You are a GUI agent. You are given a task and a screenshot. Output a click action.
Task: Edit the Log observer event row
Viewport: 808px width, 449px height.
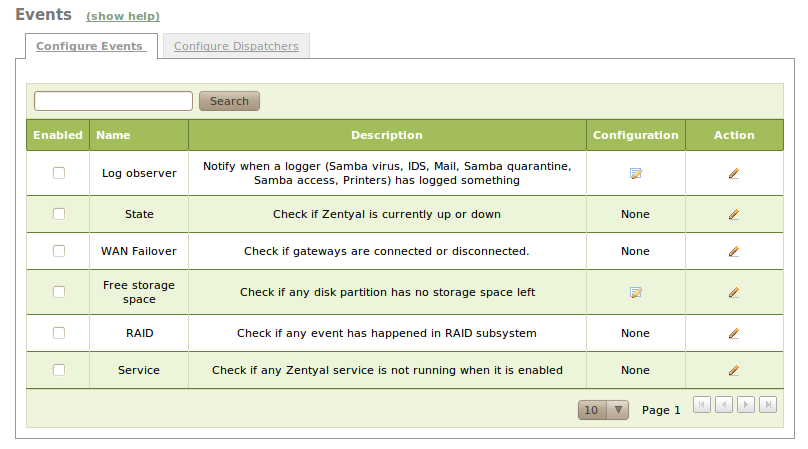coord(734,173)
